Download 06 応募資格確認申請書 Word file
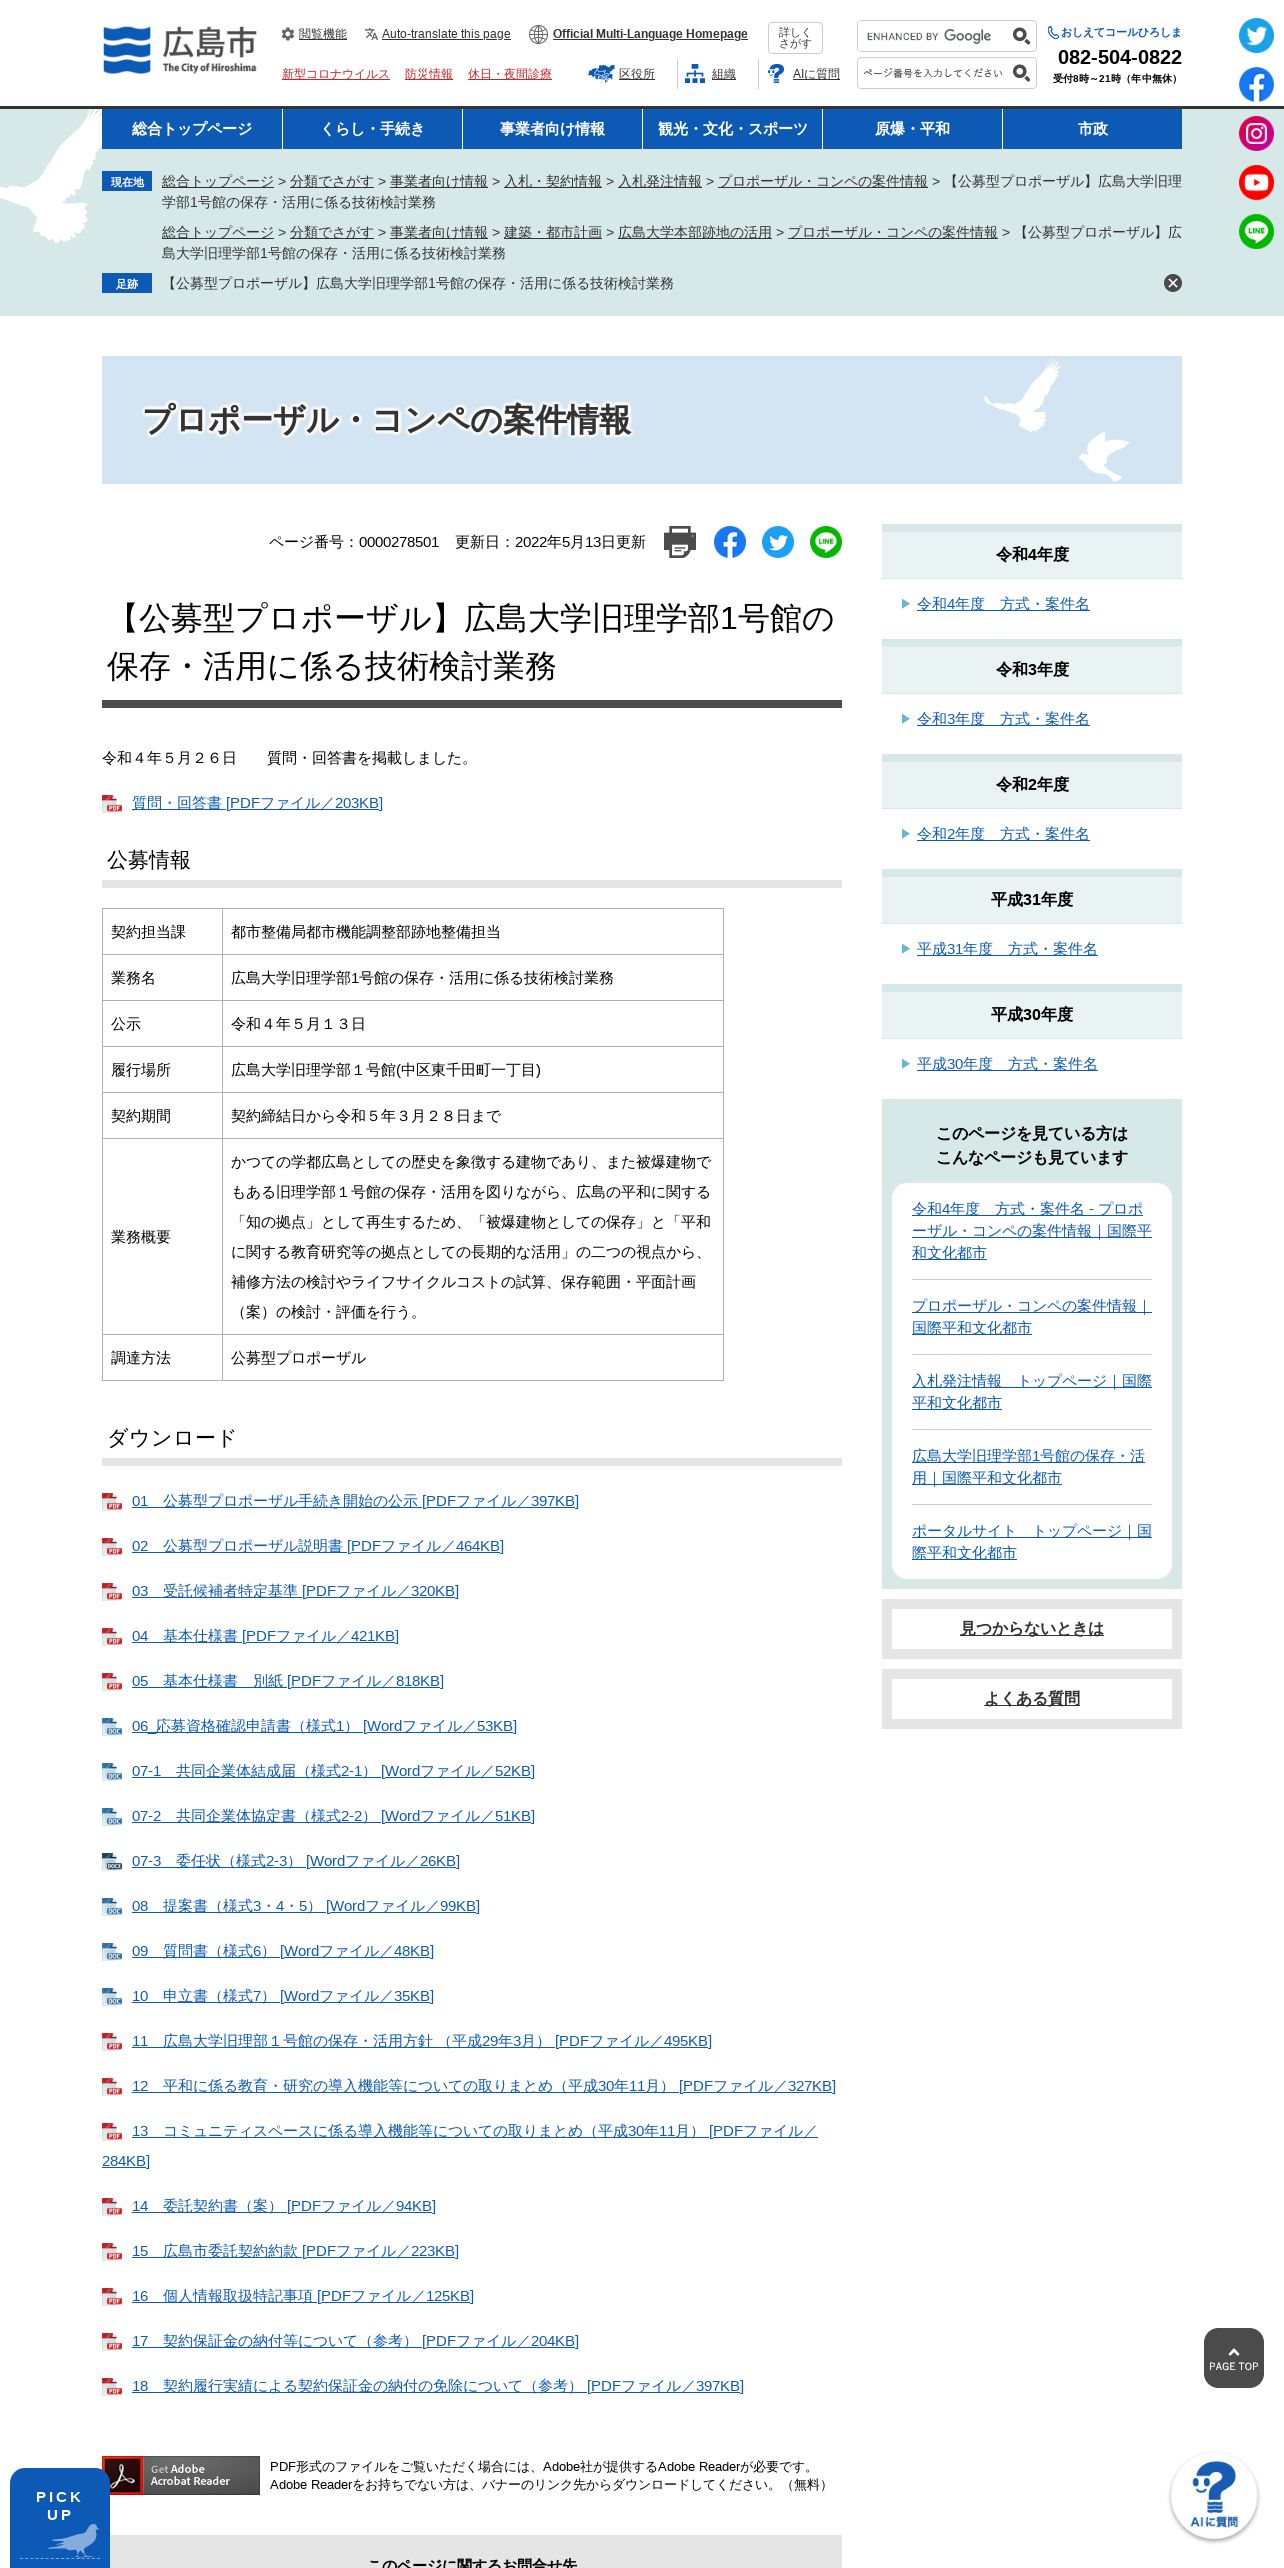The image size is (1284, 2568). (x=324, y=1726)
